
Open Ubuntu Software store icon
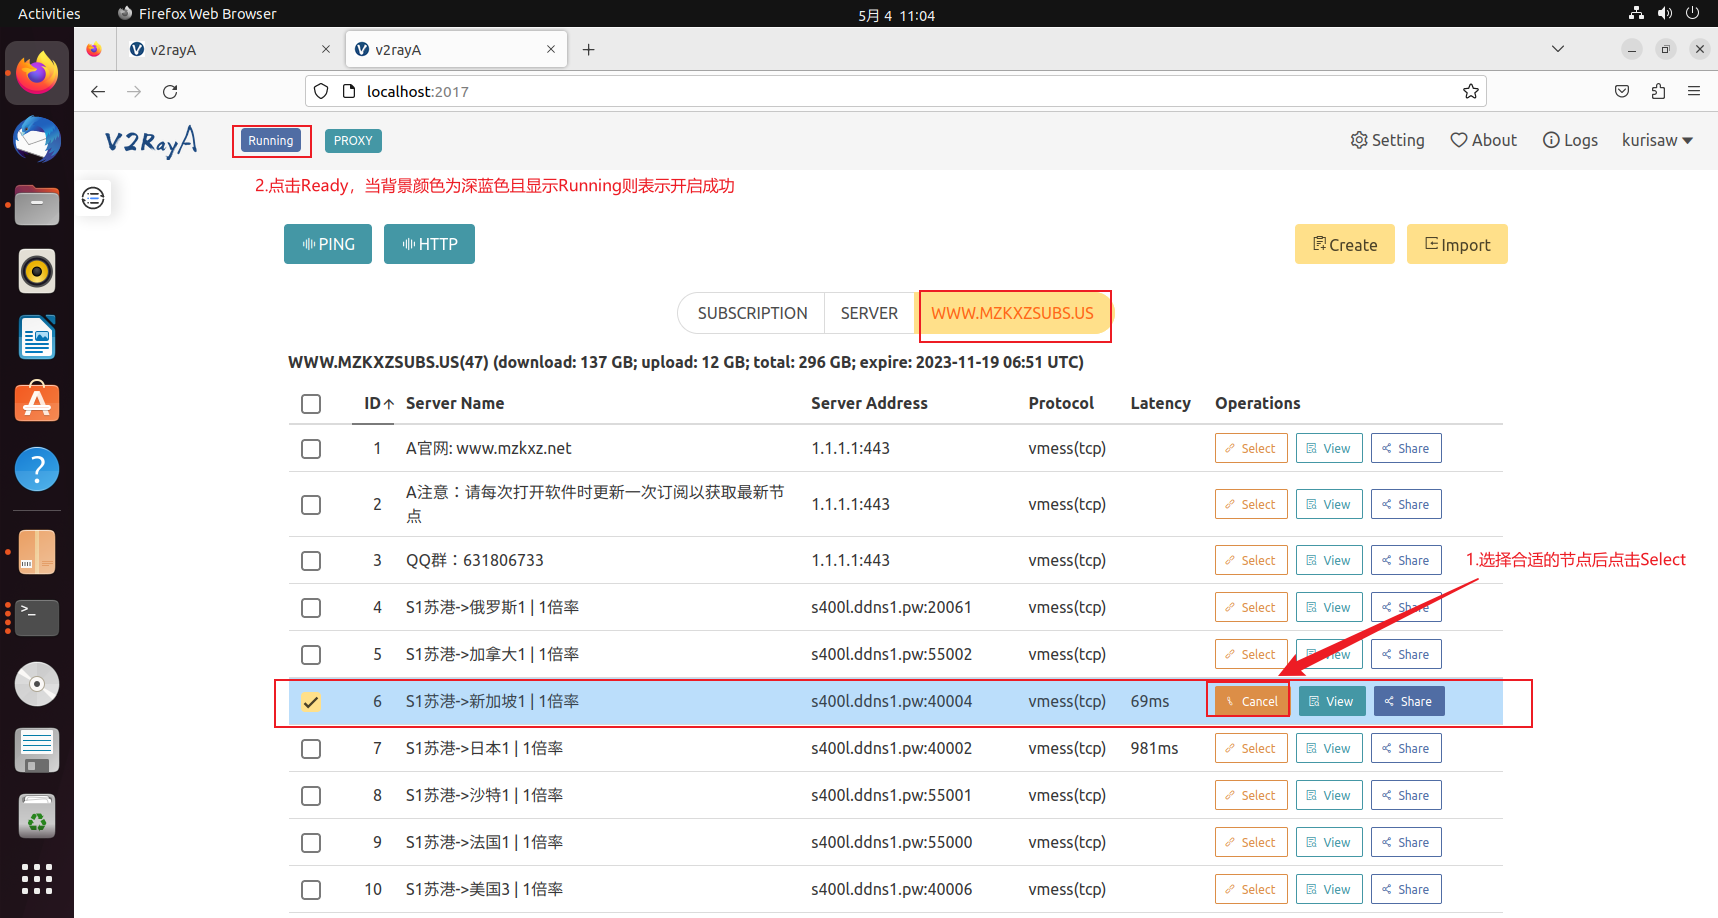coord(37,403)
